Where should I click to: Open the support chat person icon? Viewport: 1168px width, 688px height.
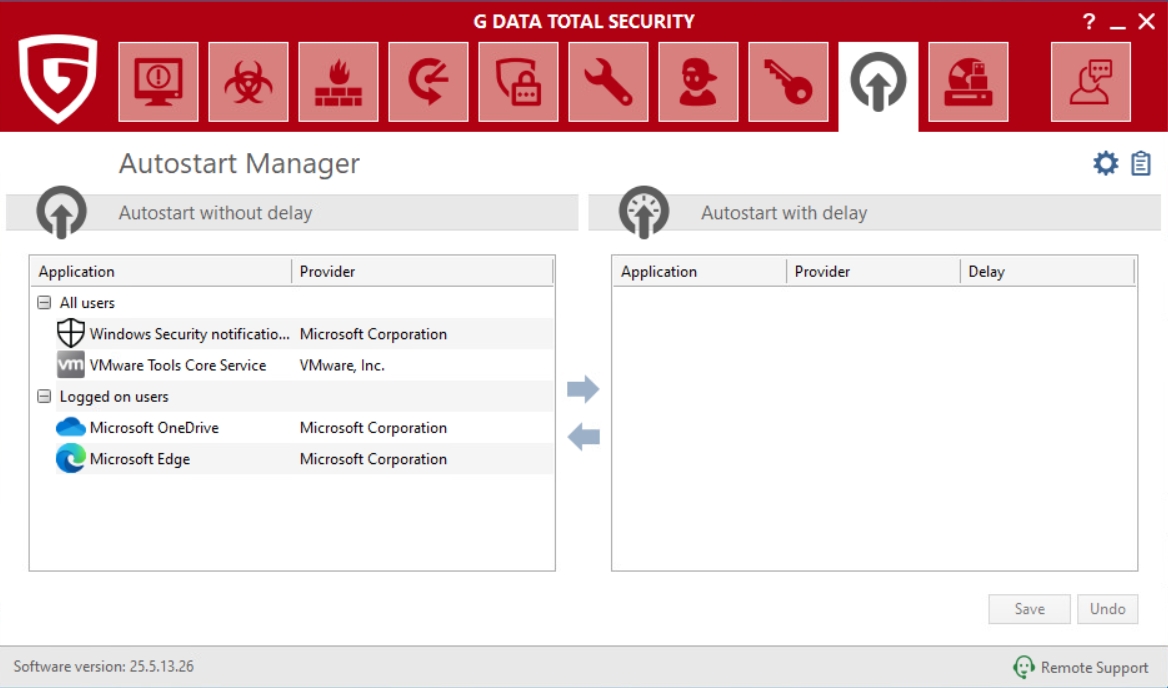1091,82
